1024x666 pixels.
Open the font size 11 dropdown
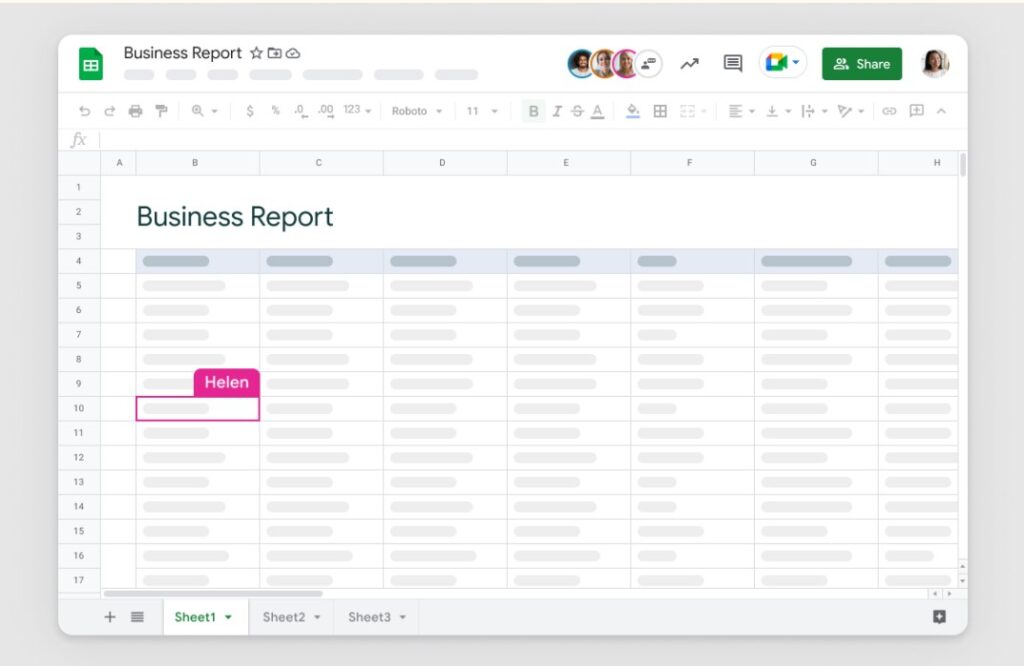[482, 111]
